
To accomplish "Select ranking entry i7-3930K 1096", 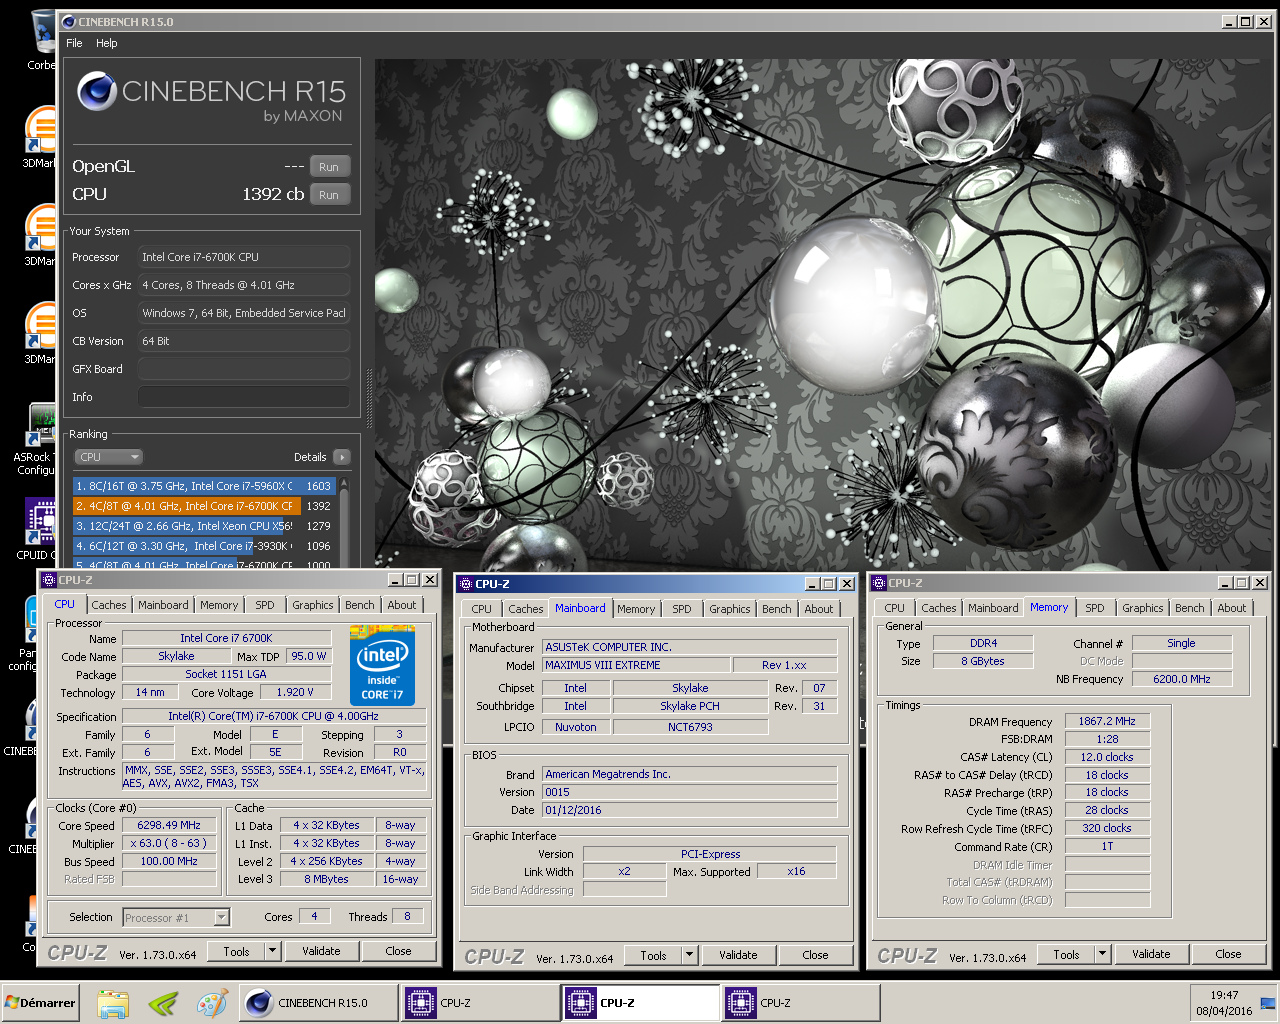I will pos(204,546).
